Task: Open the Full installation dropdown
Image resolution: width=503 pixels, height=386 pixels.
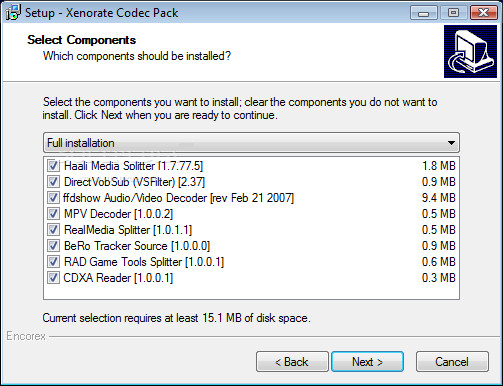Action: [251, 143]
